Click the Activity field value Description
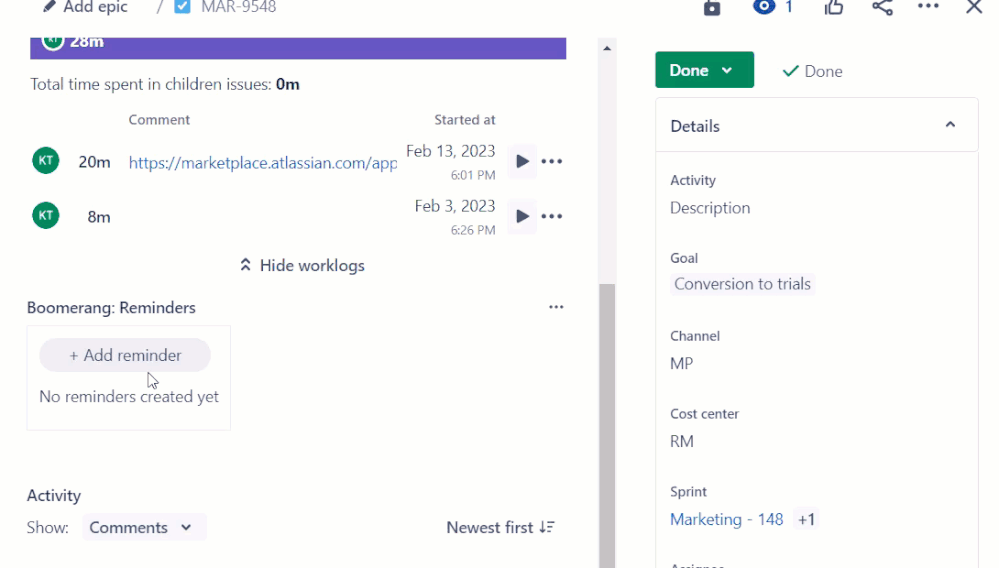The height and width of the screenshot is (568, 999). [710, 208]
